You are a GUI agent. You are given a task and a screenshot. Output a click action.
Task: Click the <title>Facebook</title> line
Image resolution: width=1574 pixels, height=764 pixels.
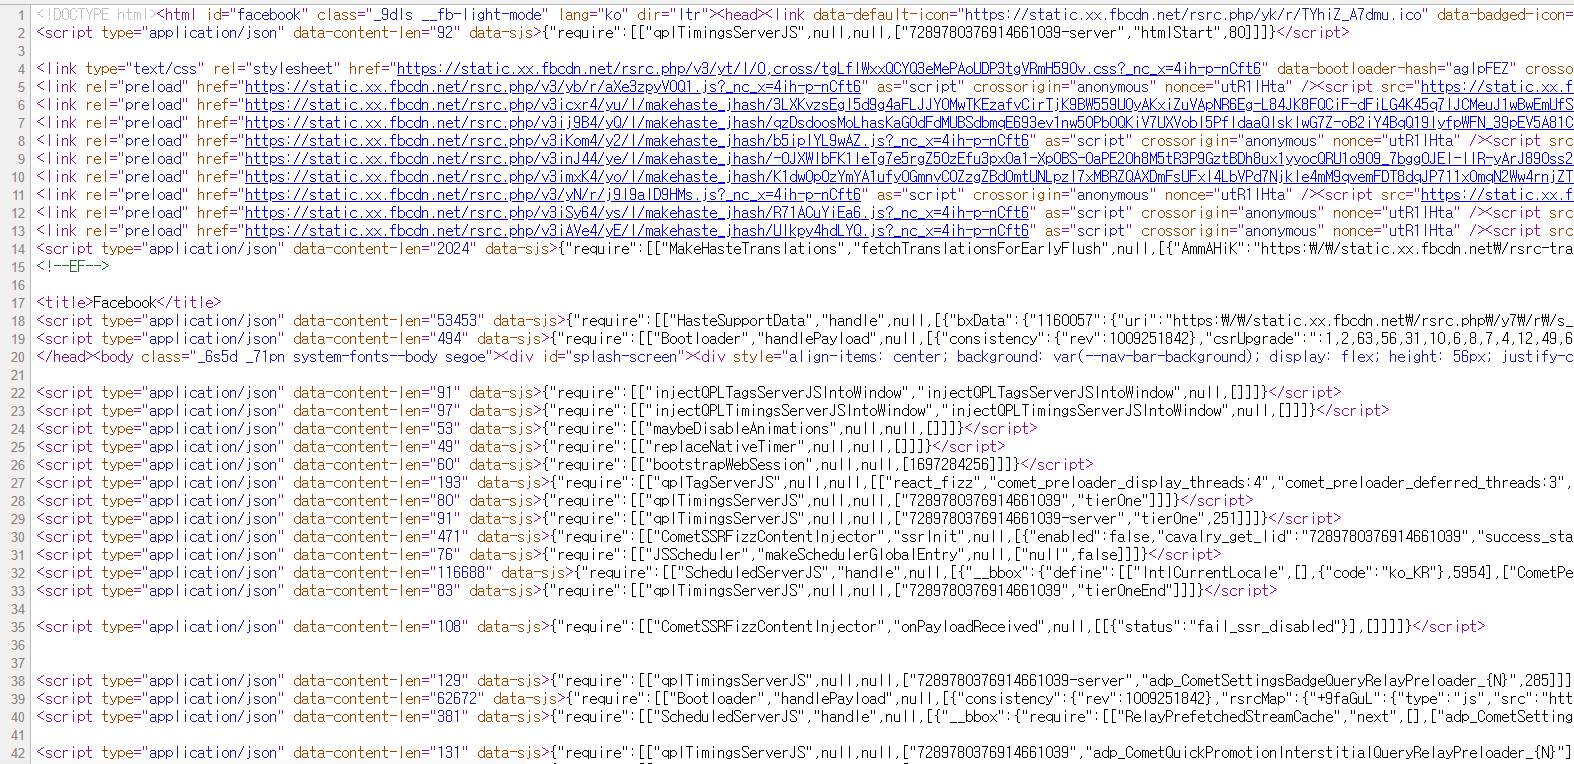[129, 302]
